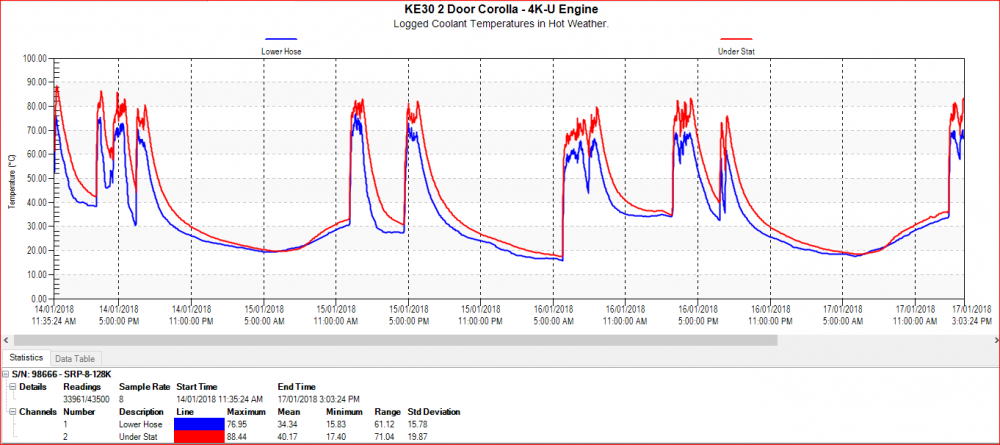Image resolution: width=1000 pixels, height=445 pixels.
Task: Click the Sample Rate column header
Action: coord(144,387)
